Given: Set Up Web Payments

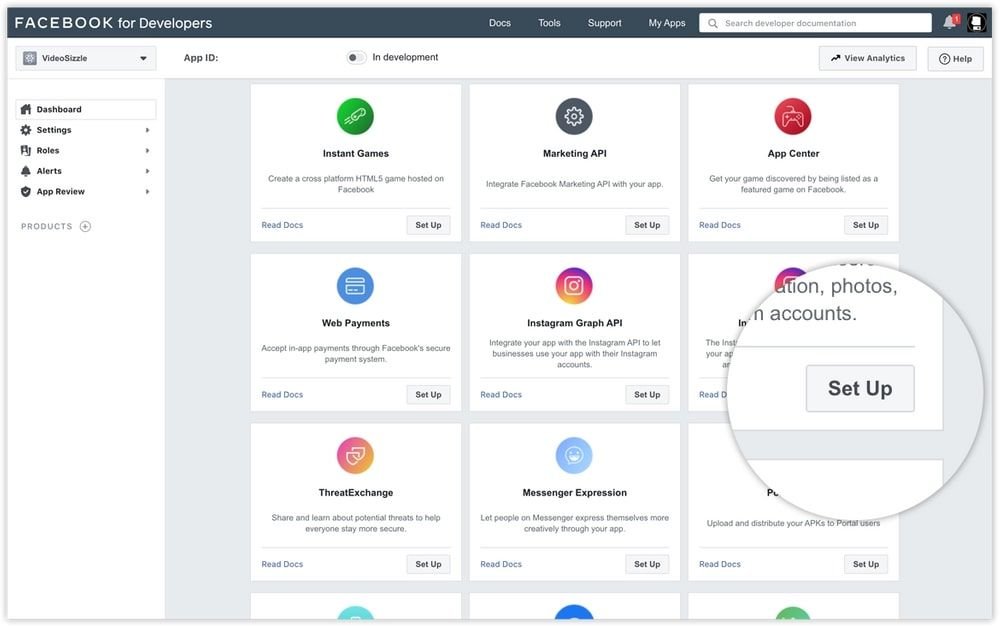Looking at the screenshot, I should click(428, 395).
